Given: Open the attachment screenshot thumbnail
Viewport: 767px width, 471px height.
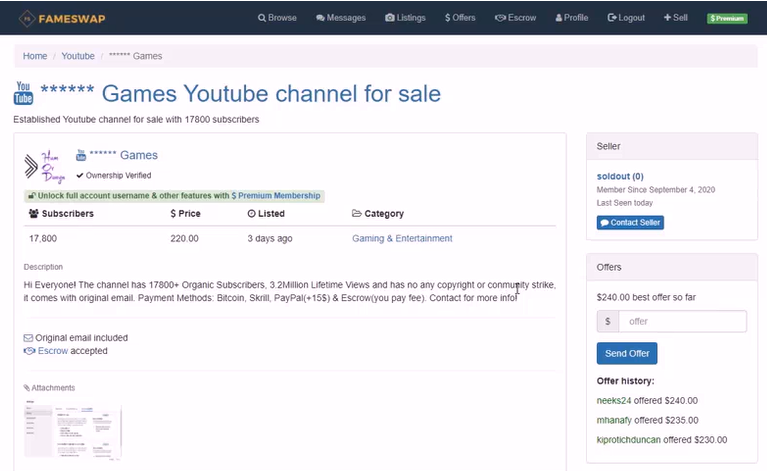Looking at the screenshot, I should pyautogui.click(x=72, y=432).
